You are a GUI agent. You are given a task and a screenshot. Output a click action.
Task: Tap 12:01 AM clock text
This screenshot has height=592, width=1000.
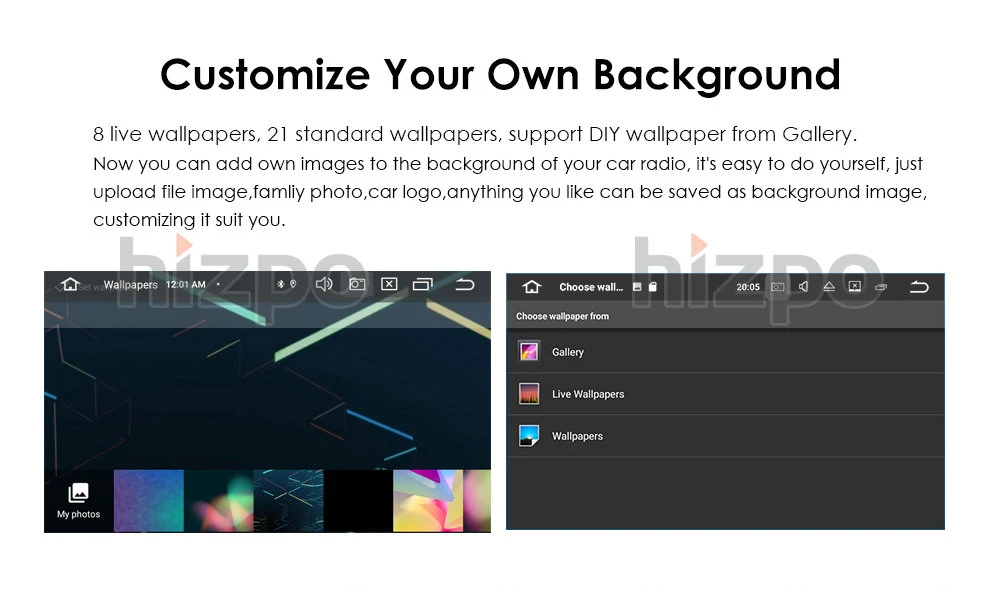pos(186,285)
